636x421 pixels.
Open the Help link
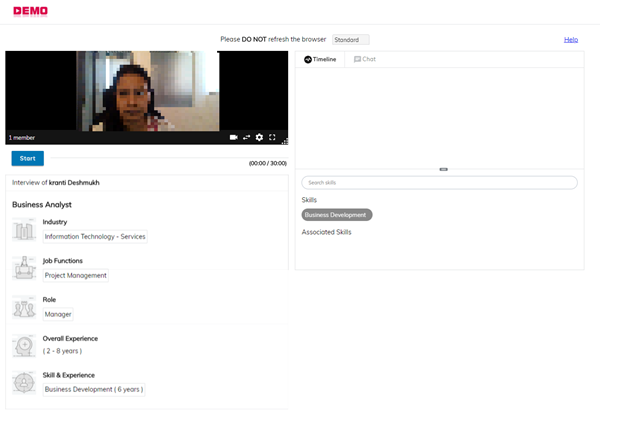point(571,40)
